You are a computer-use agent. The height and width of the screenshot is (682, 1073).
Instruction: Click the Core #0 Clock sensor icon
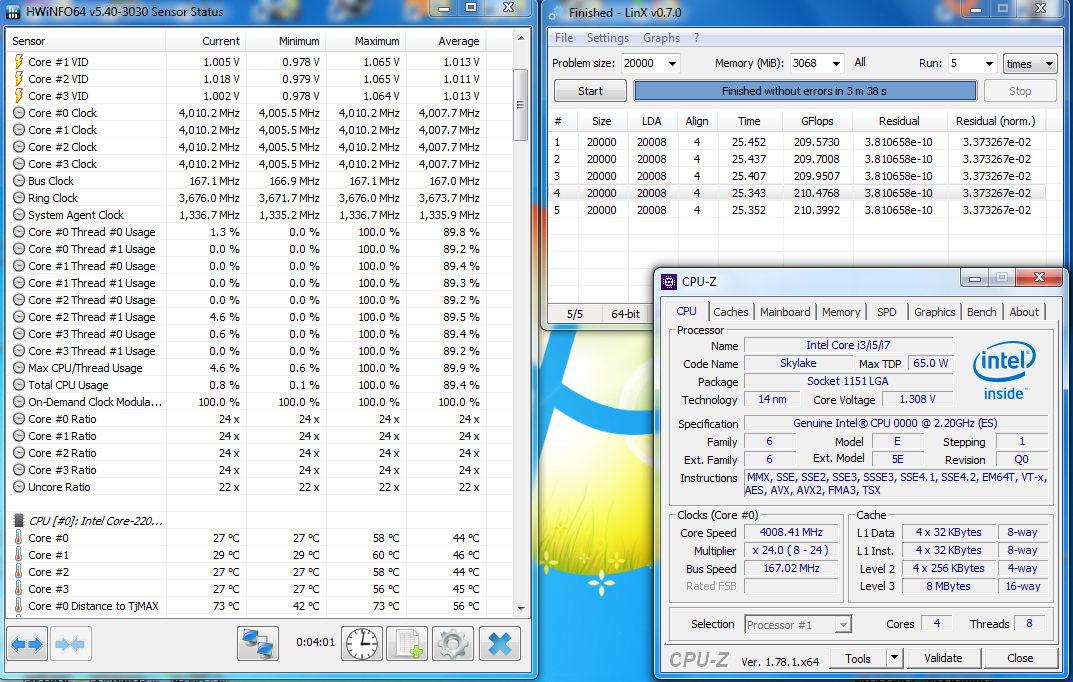pos(18,113)
